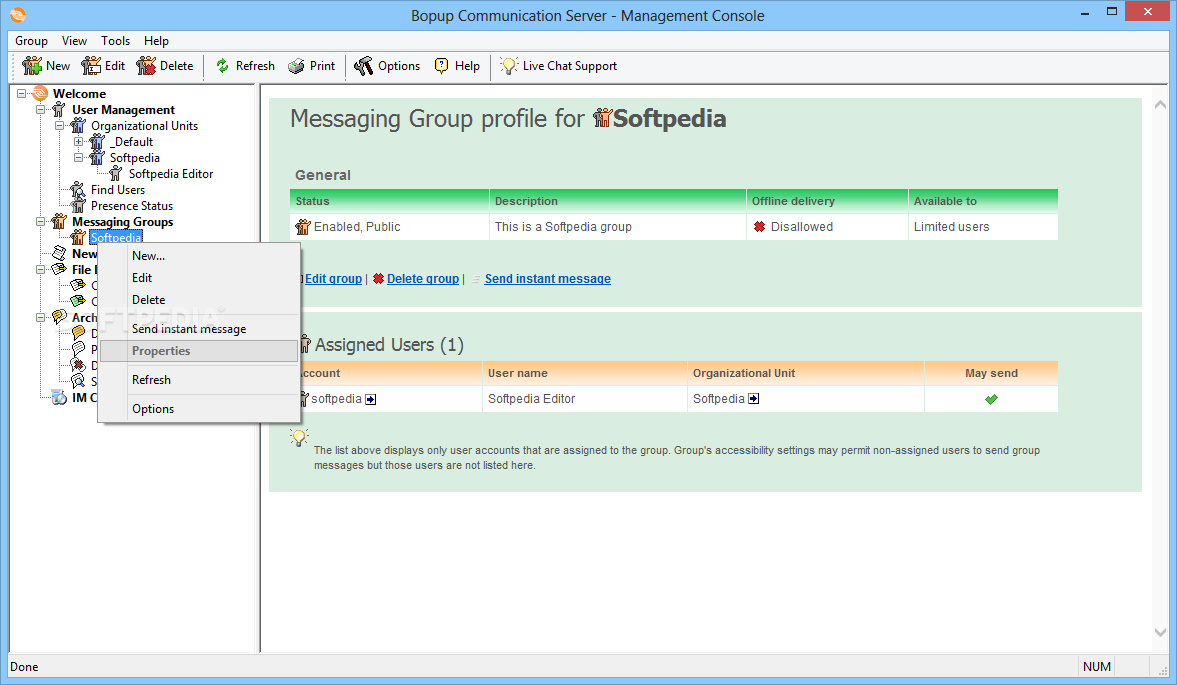
Task: Select the Messaging Groups node
Action: click(122, 222)
